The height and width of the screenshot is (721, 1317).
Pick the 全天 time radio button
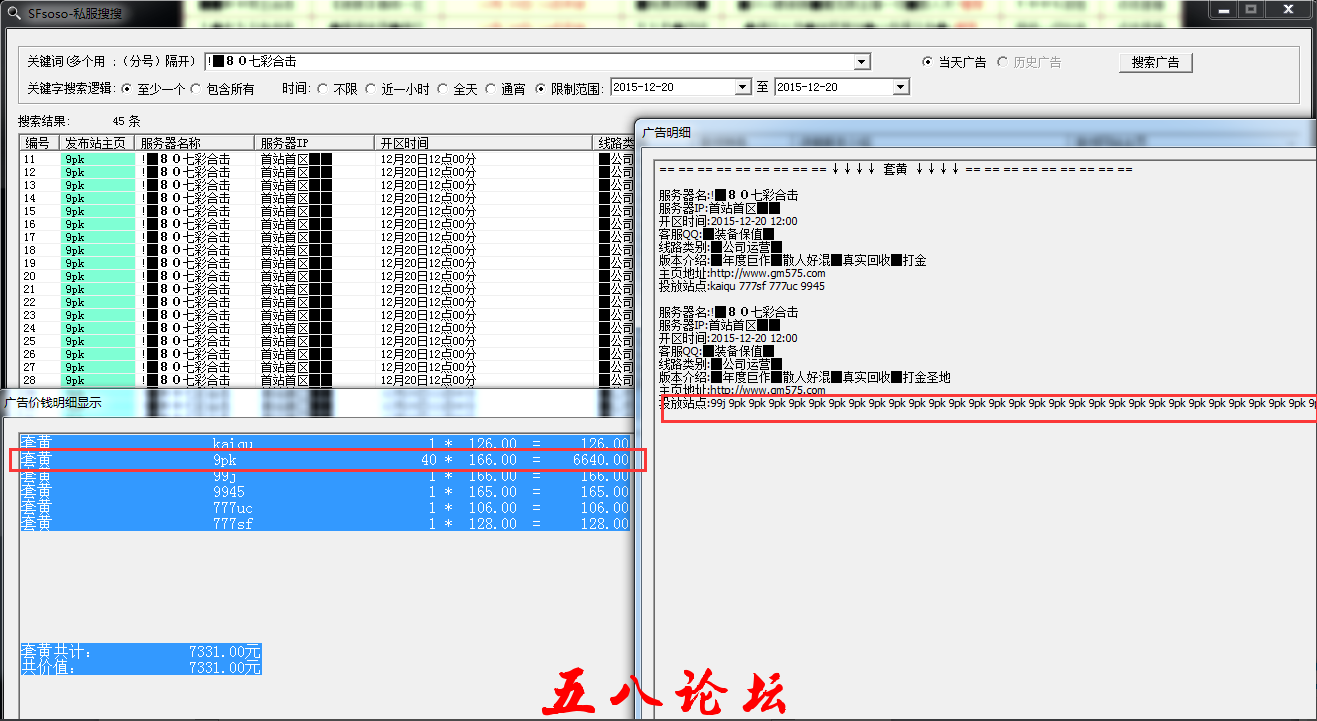[x=442, y=89]
